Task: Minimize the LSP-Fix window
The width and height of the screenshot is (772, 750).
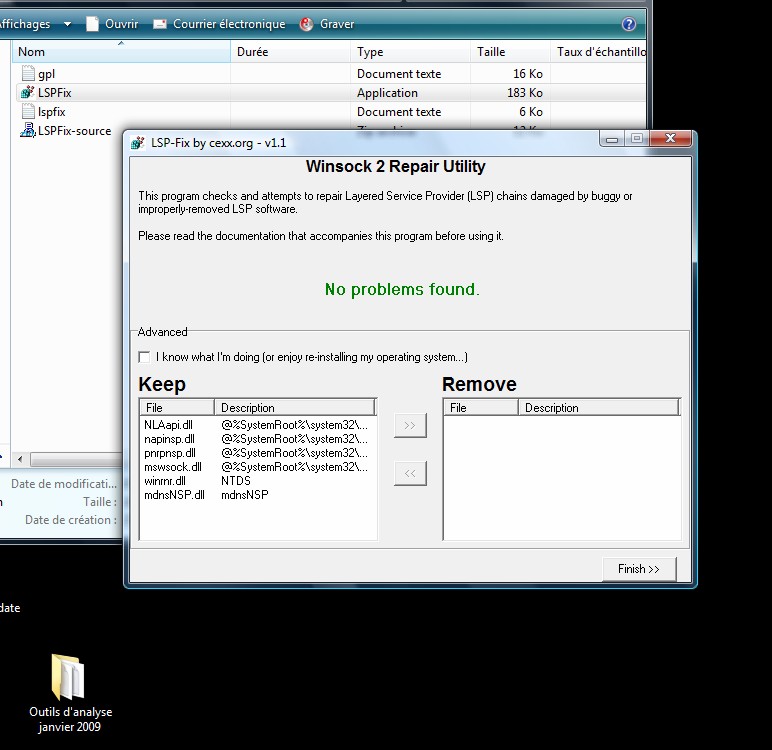Action: [x=612, y=139]
